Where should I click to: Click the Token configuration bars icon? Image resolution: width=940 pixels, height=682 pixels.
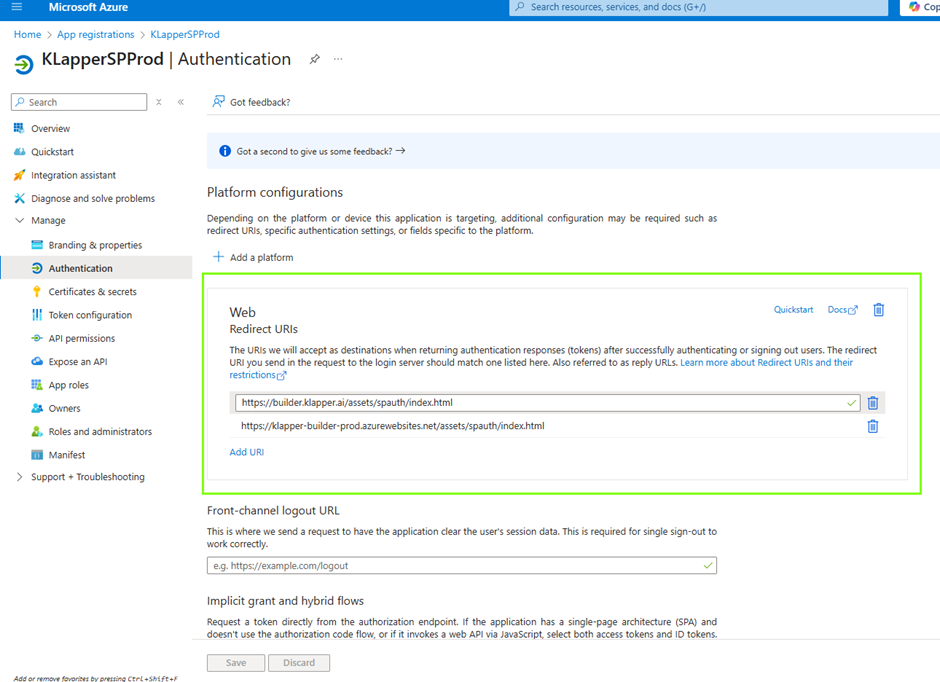click(37, 315)
